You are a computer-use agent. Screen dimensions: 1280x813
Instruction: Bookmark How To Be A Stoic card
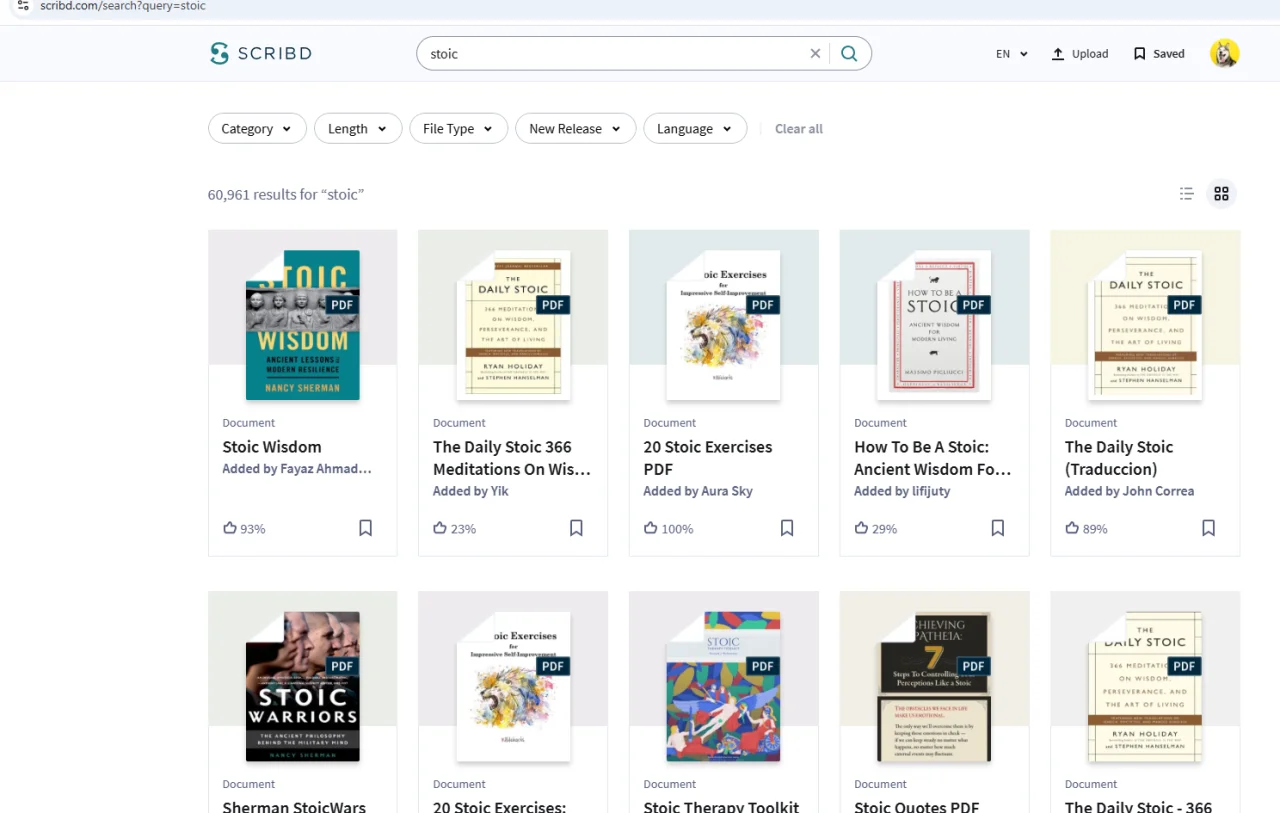click(998, 528)
